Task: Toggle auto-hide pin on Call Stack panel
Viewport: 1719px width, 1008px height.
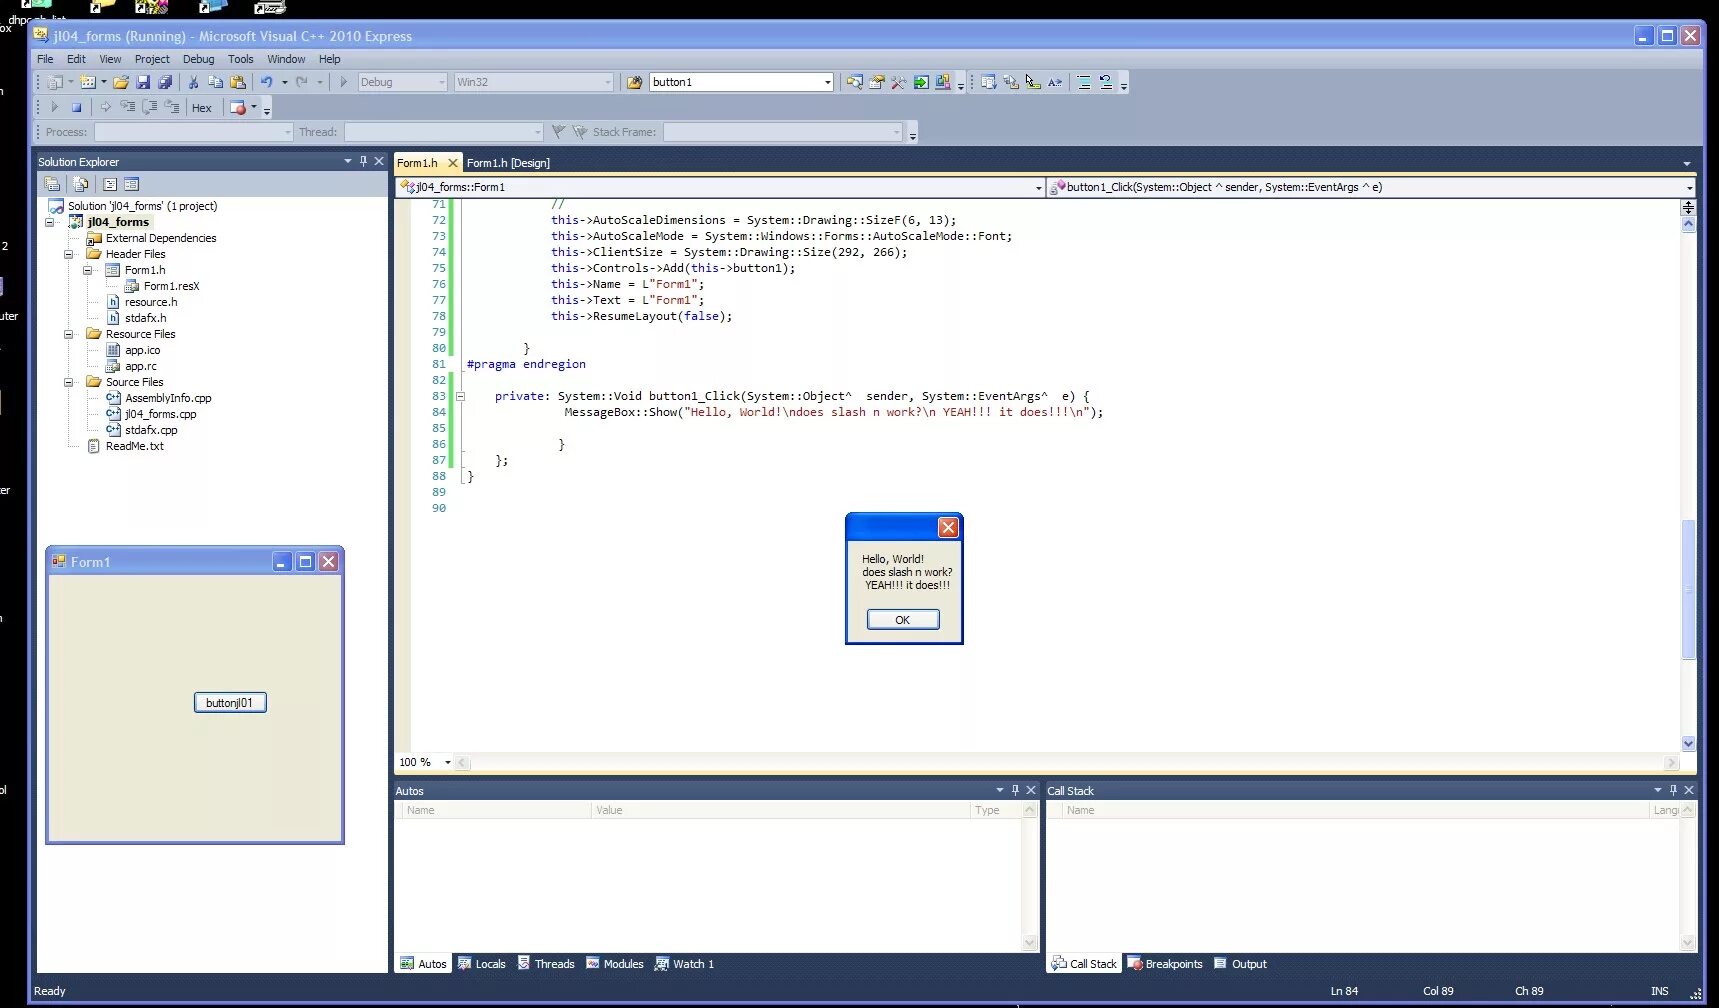Action: click(1673, 790)
